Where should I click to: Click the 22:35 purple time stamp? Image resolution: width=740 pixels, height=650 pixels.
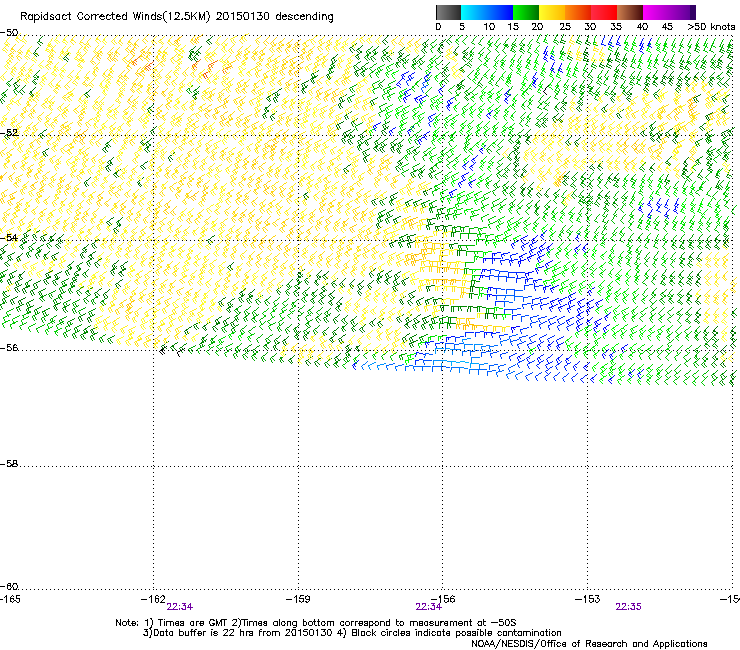629,607
